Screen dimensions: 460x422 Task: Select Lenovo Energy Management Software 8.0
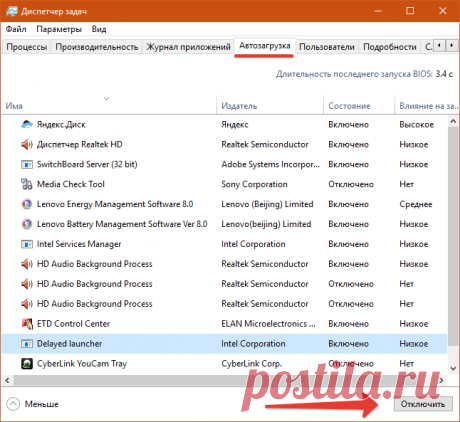pos(115,204)
